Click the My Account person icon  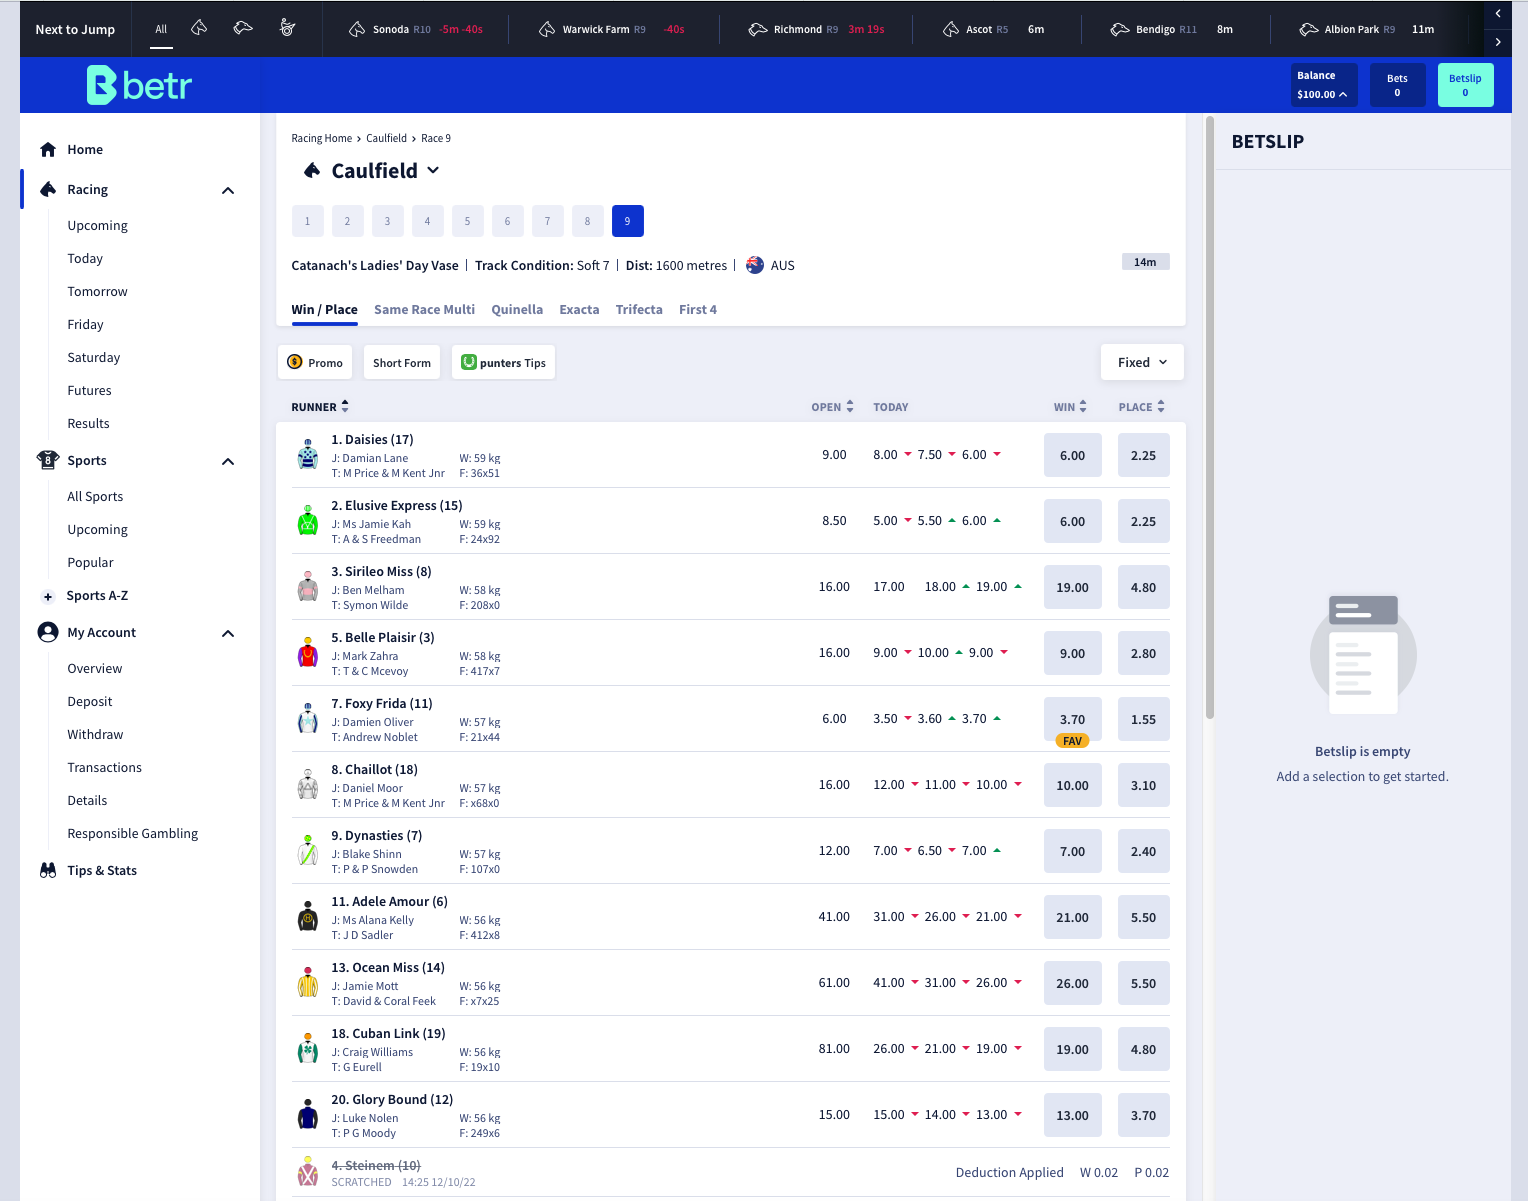[48, 632]
